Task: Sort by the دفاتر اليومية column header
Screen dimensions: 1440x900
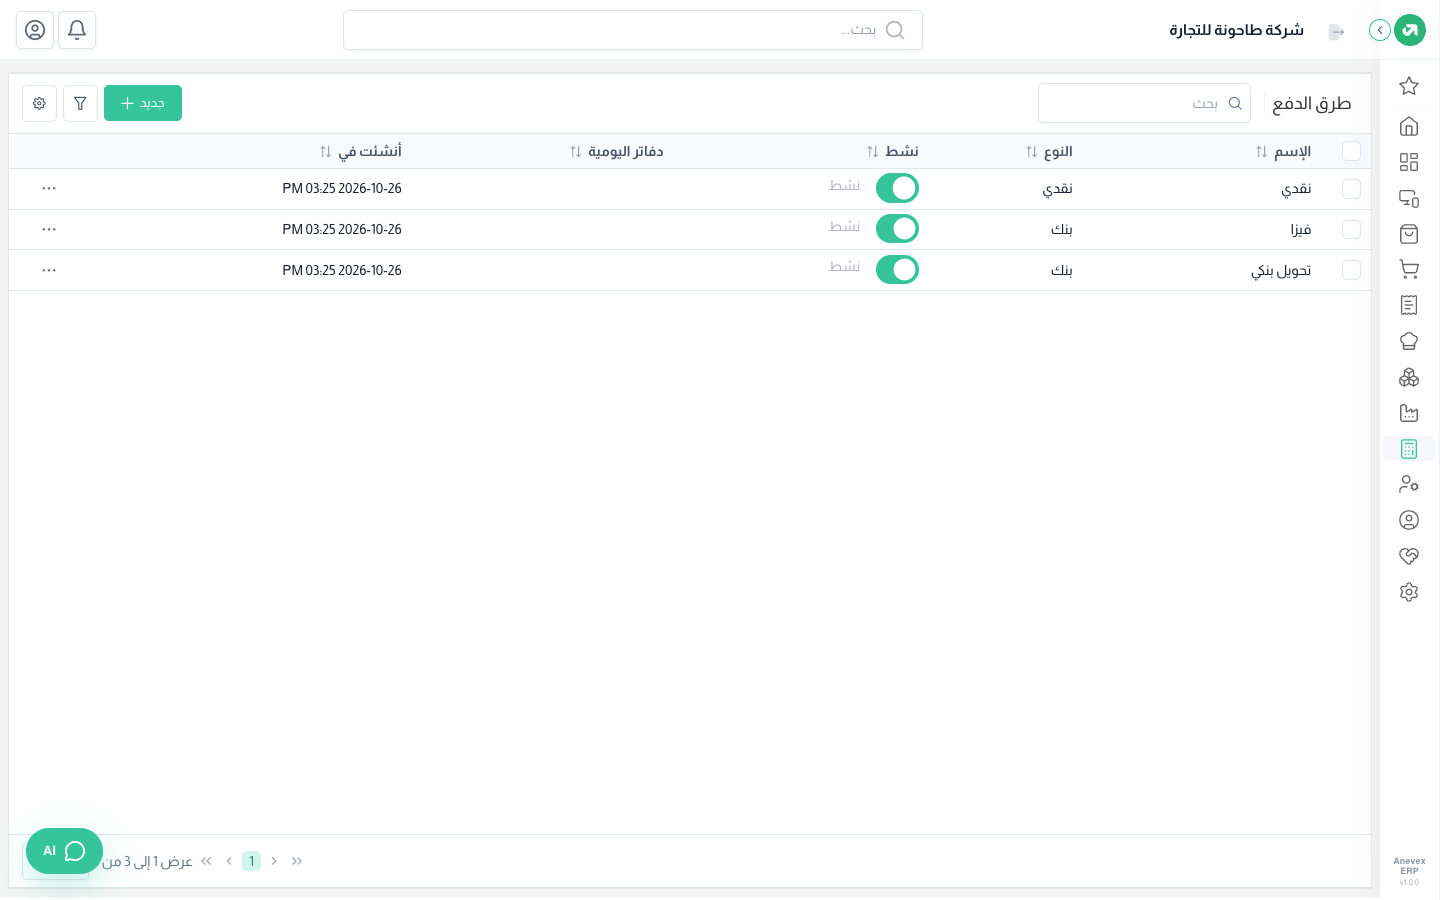Action: click(x=616, y=151)
